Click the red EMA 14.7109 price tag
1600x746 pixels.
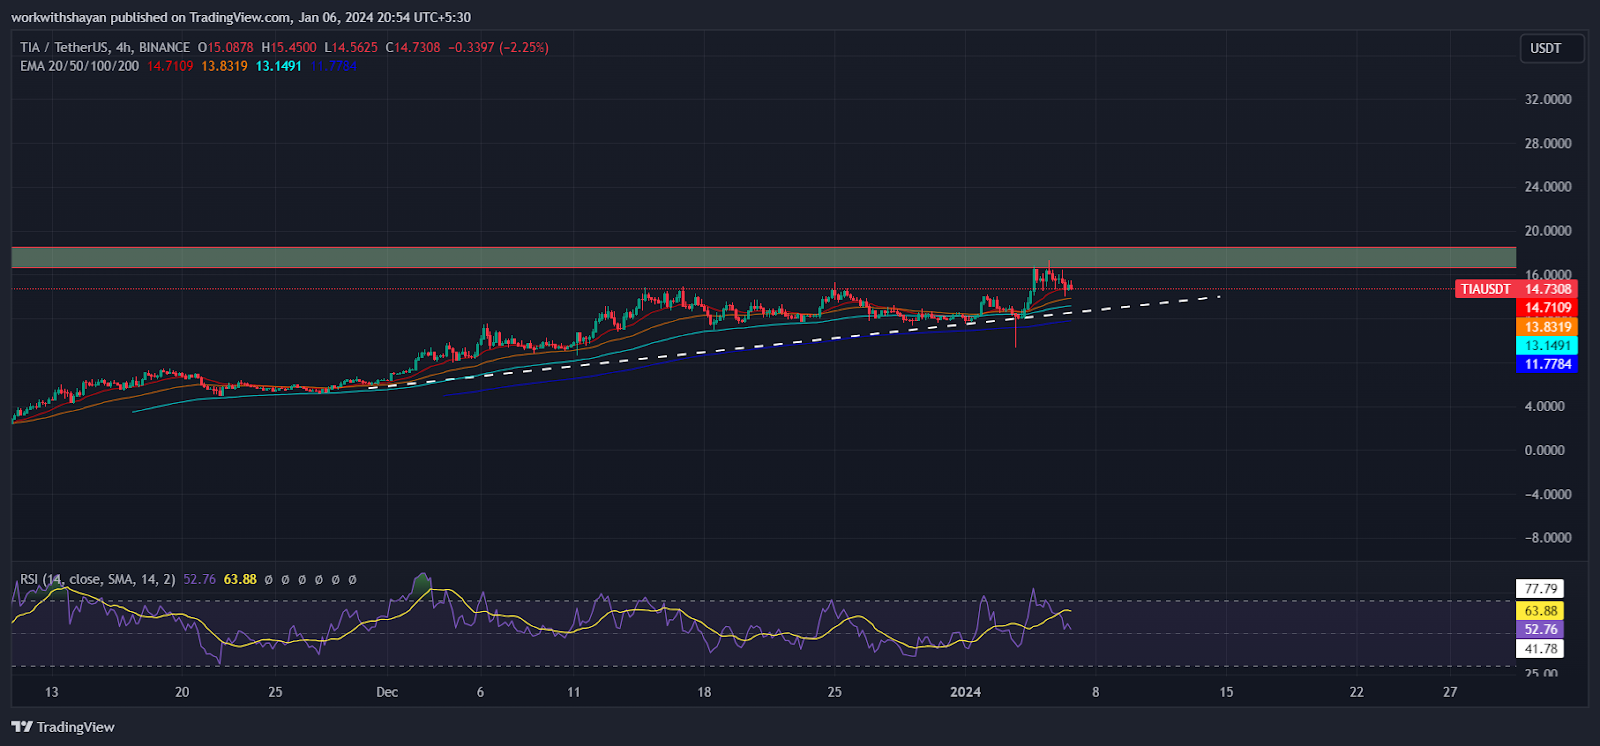pyautogui.click(x=1548, y=308)
